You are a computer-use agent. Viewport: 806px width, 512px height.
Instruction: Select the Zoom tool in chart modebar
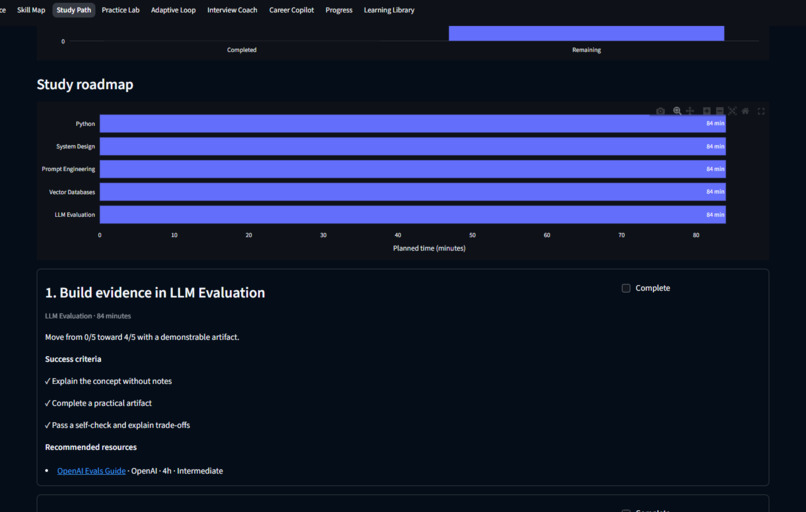point(677,111)
